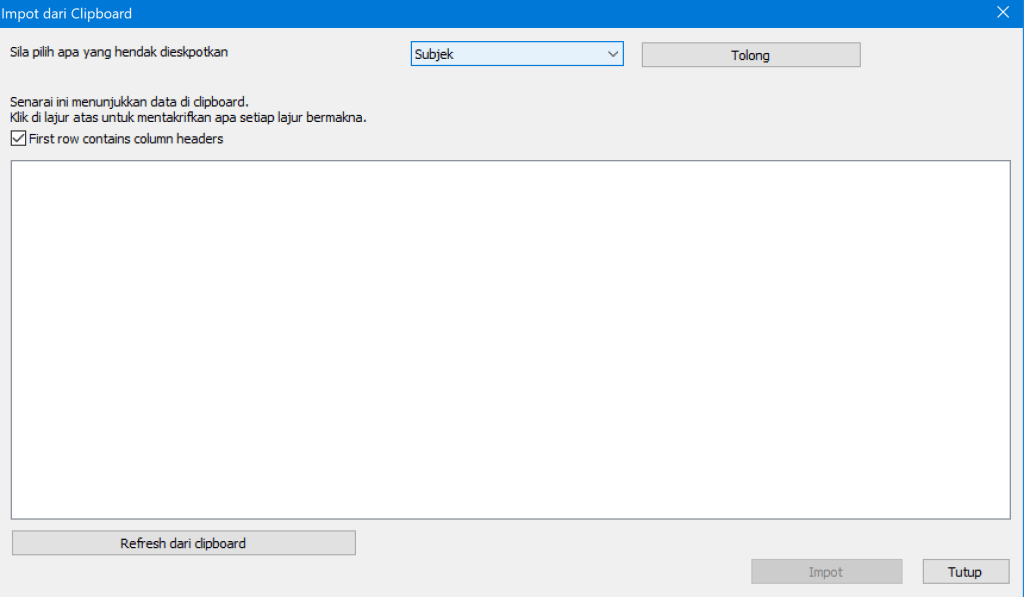1024x597 pixels.
Task: Click the chevron arrow of the Subjek dropdown
Action: coord(613,54)
